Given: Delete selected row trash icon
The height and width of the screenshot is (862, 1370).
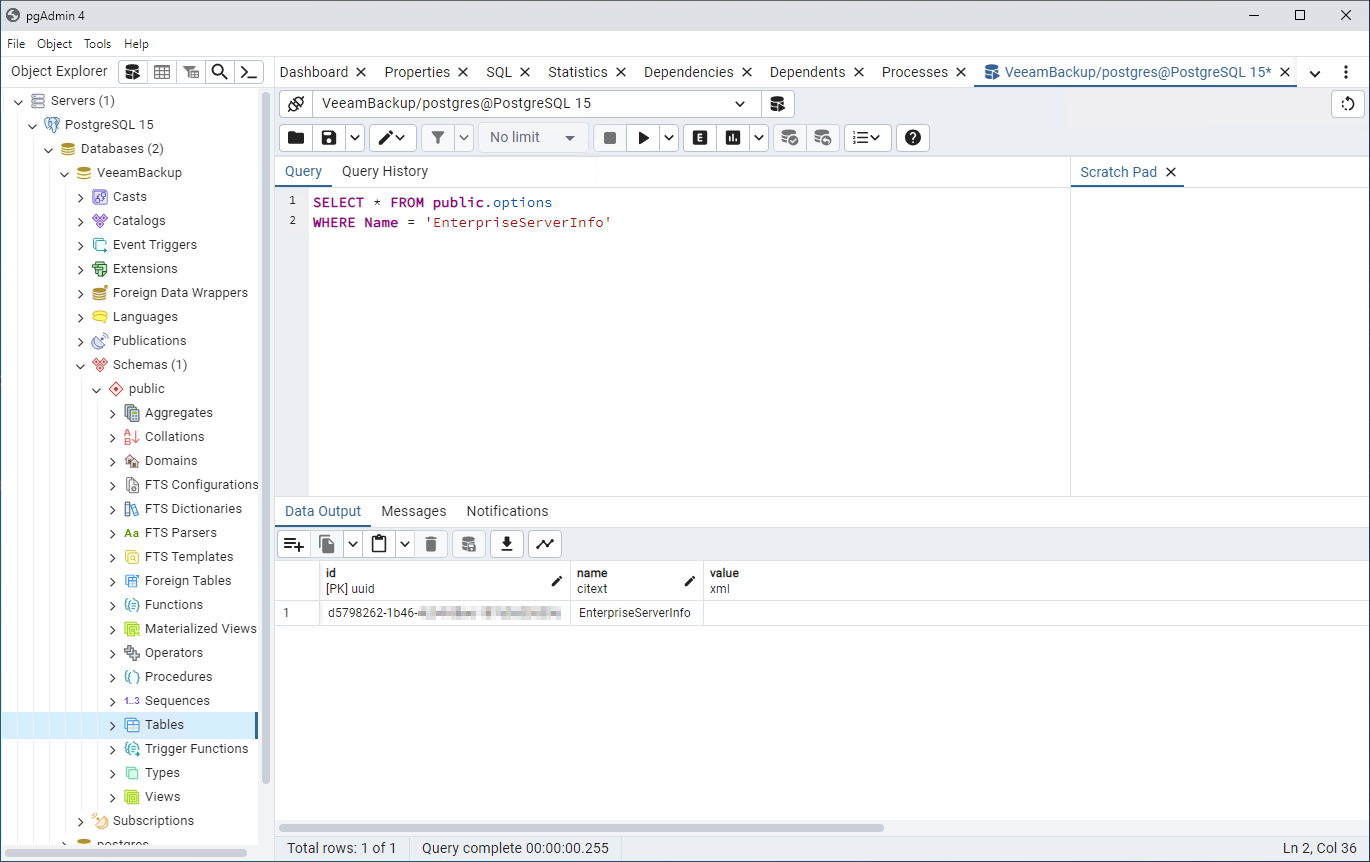Looking at the screenshot, I should point(431,544).
